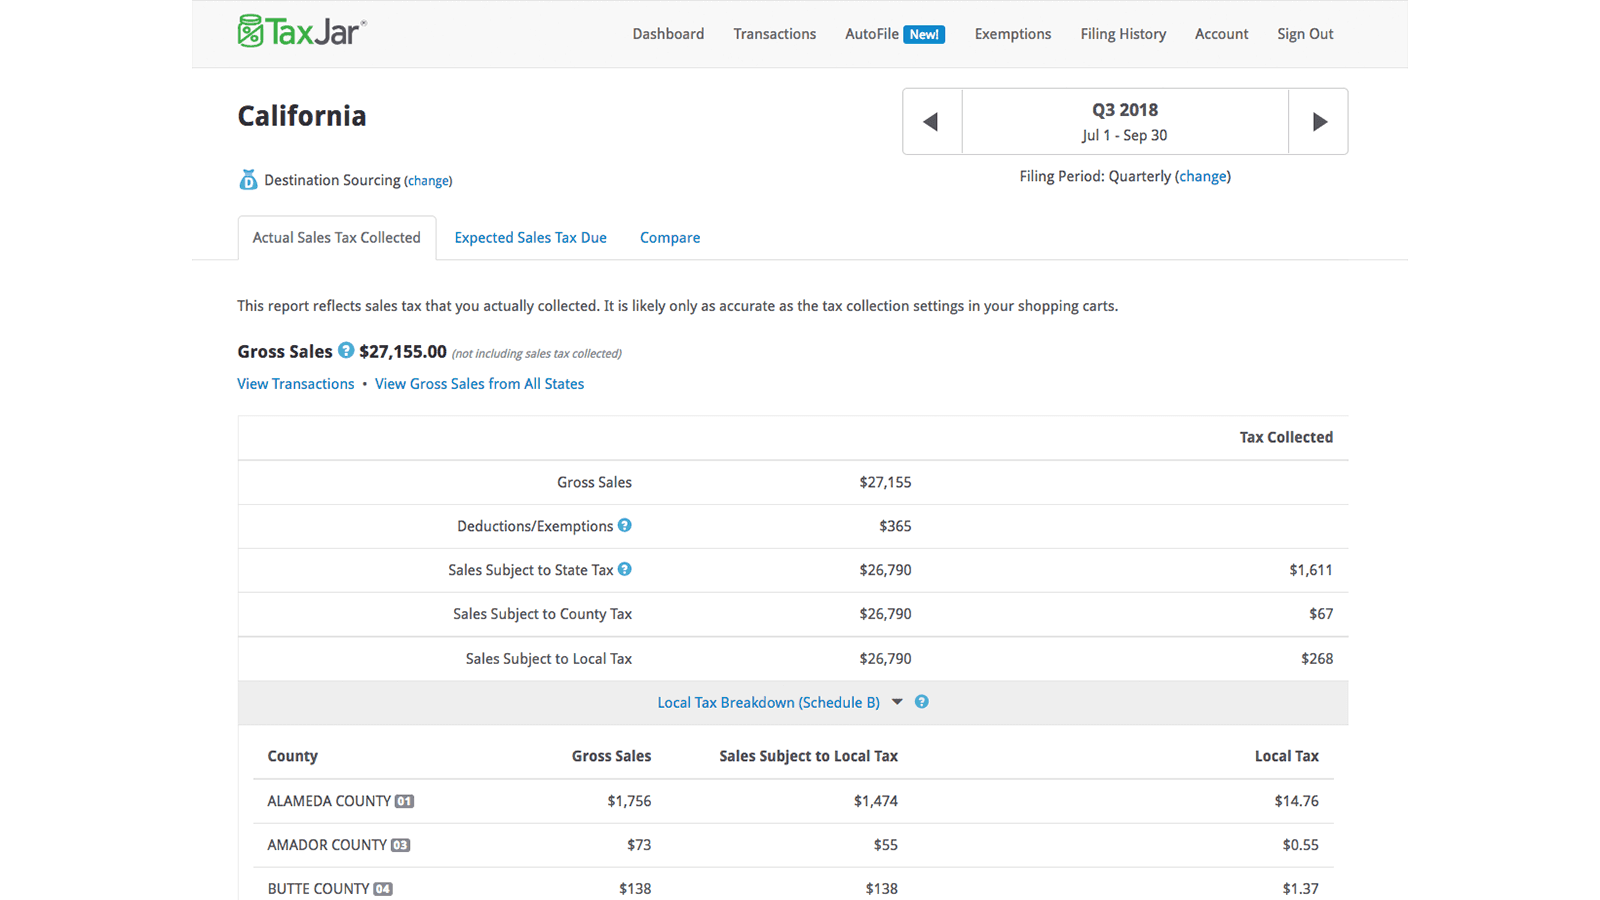Click the Sales Subject to State Tax help icon
The image size is (1600, 900).
point(624,569)
